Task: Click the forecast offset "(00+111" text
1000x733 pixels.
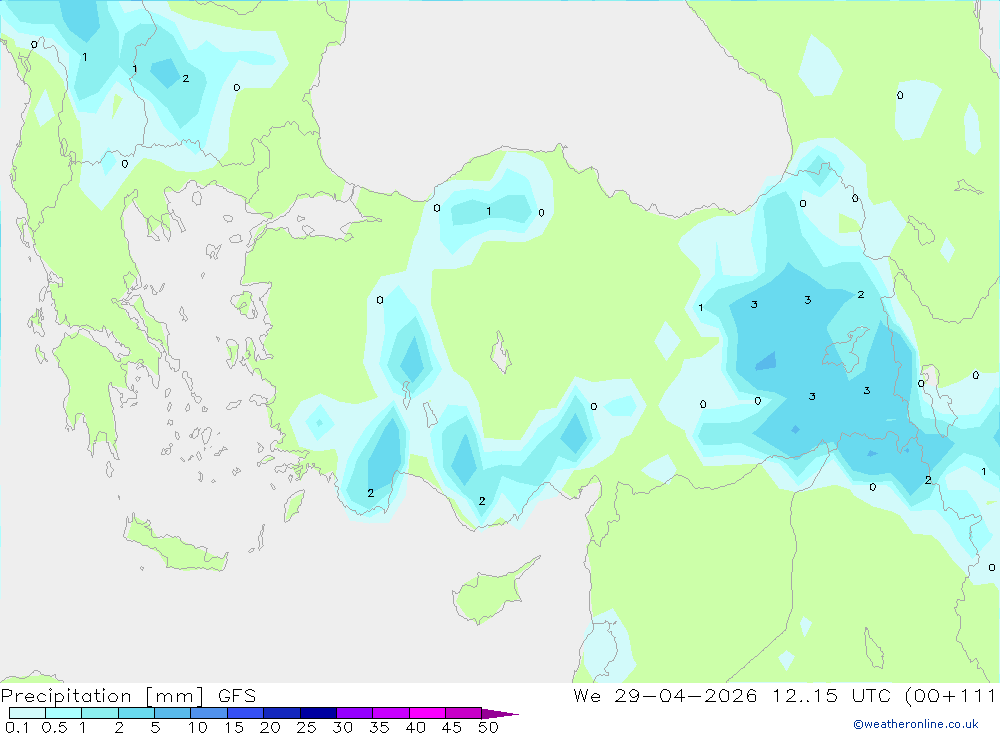Action: click(x=950, y=696)
